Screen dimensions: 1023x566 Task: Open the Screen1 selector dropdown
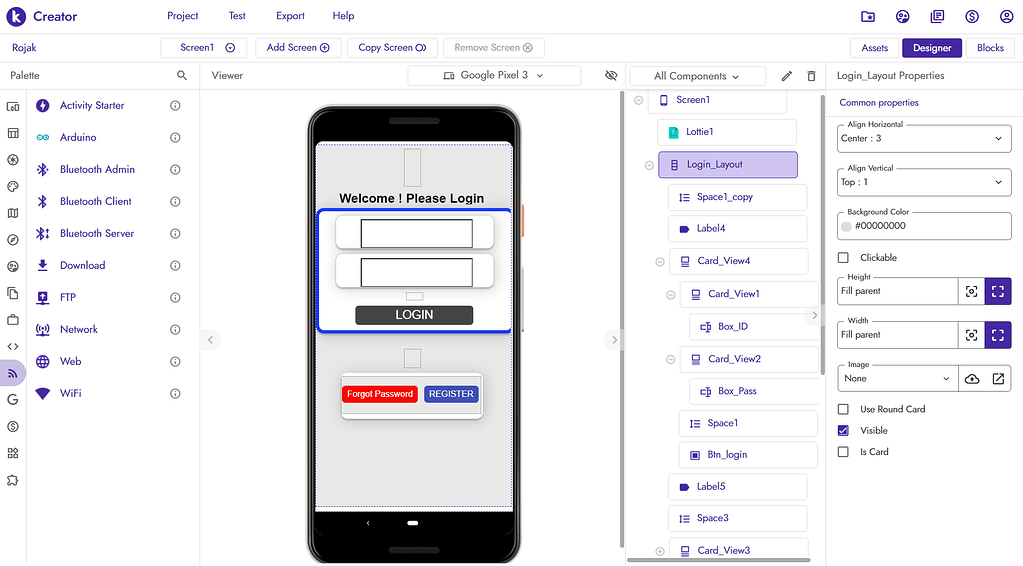point(204,48)
